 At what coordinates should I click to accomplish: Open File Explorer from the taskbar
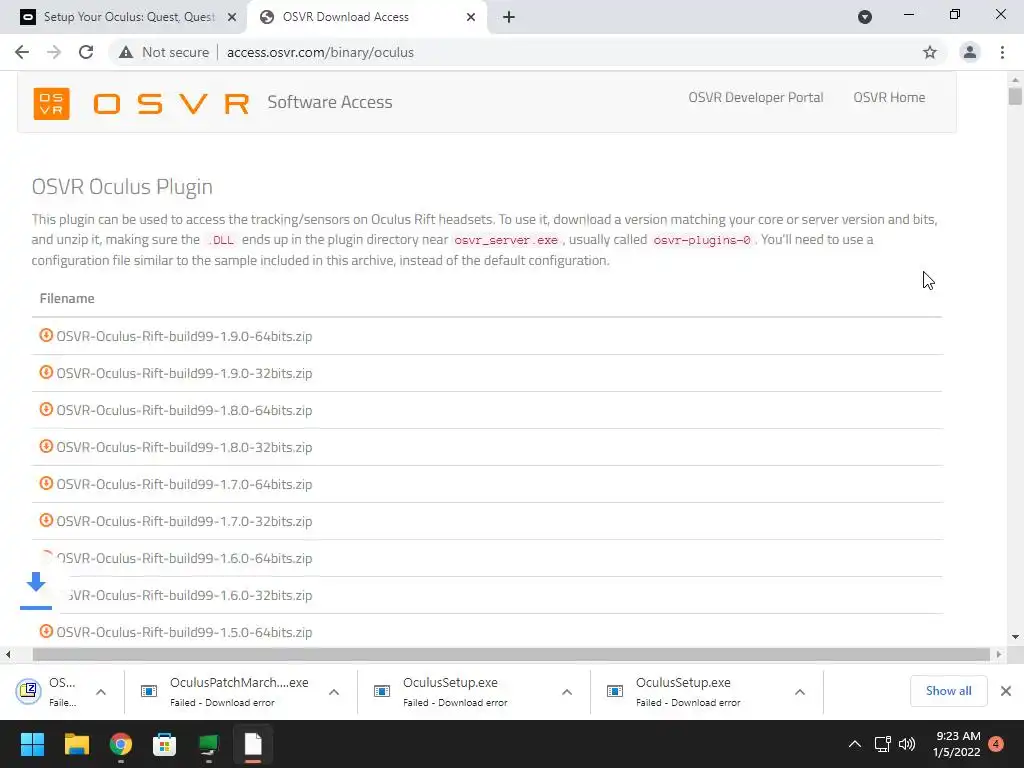click(x=76, y=744)
